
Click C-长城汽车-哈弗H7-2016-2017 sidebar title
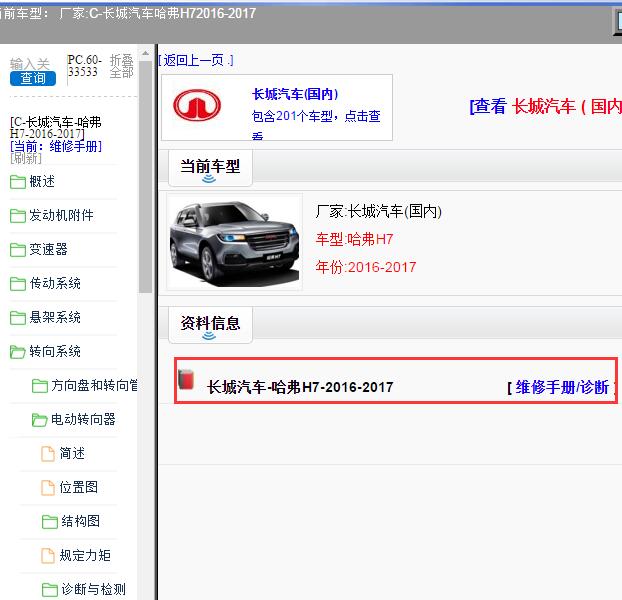coord(55,127)
